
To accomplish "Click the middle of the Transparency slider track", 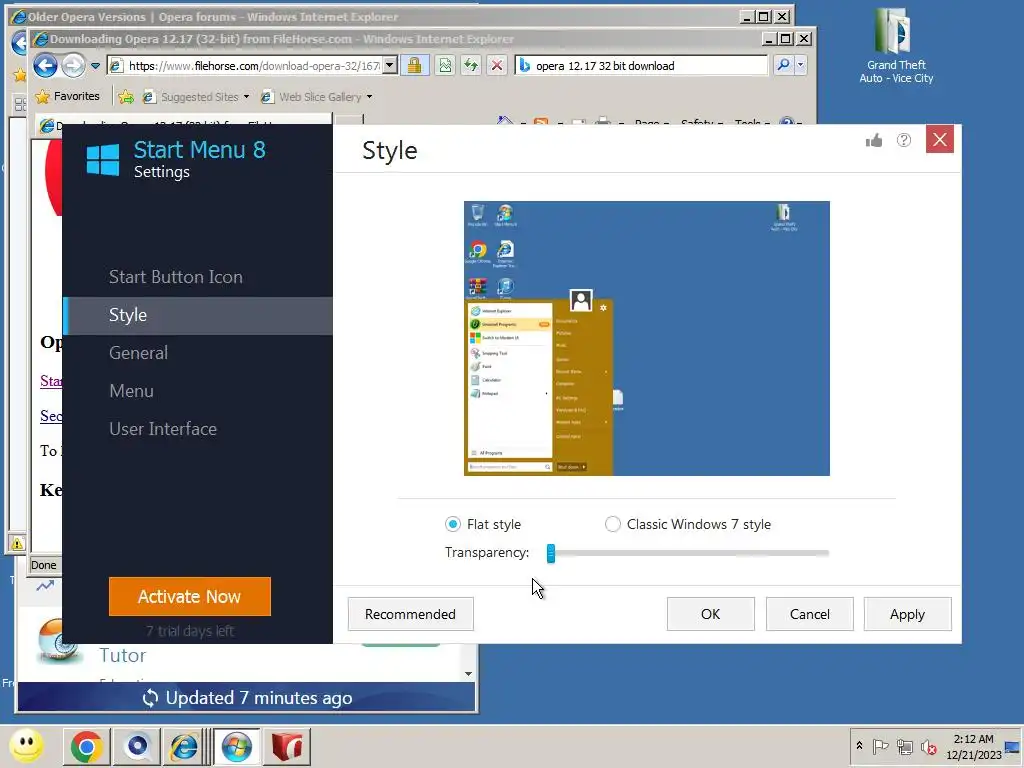I will 689,553.
